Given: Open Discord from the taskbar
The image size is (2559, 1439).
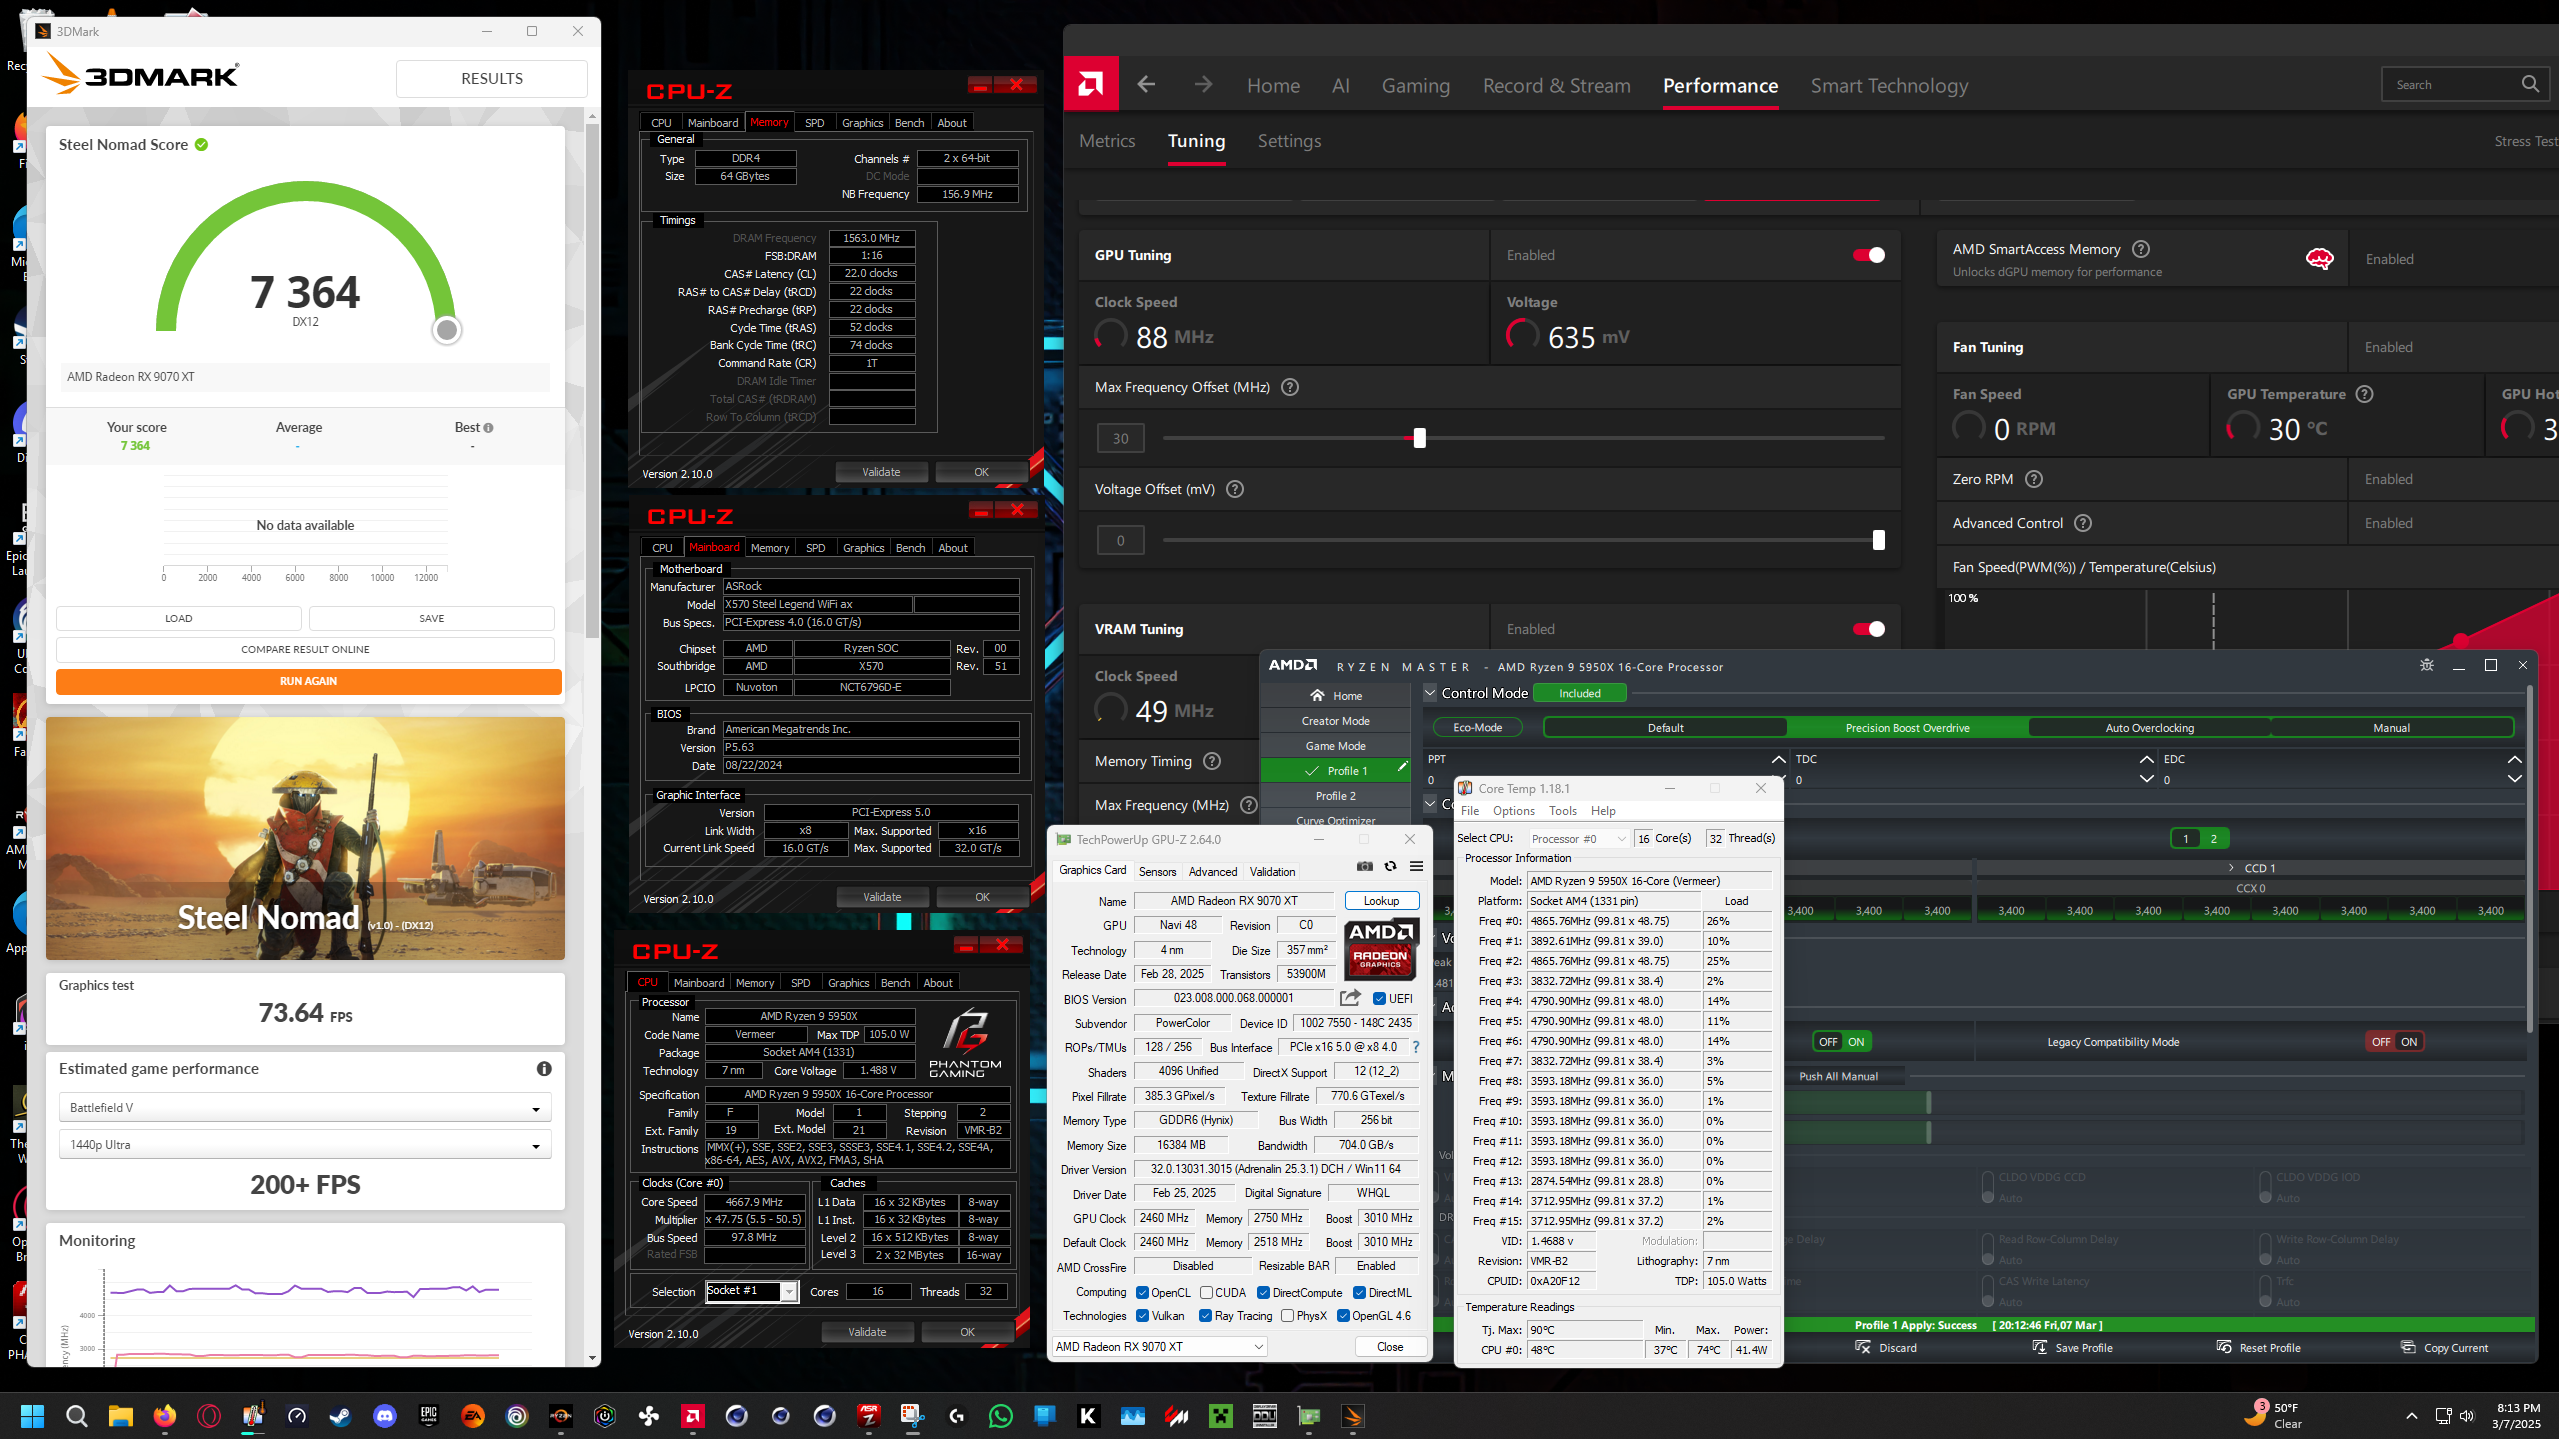Looking at the screenshot, I should point(384,1415).
